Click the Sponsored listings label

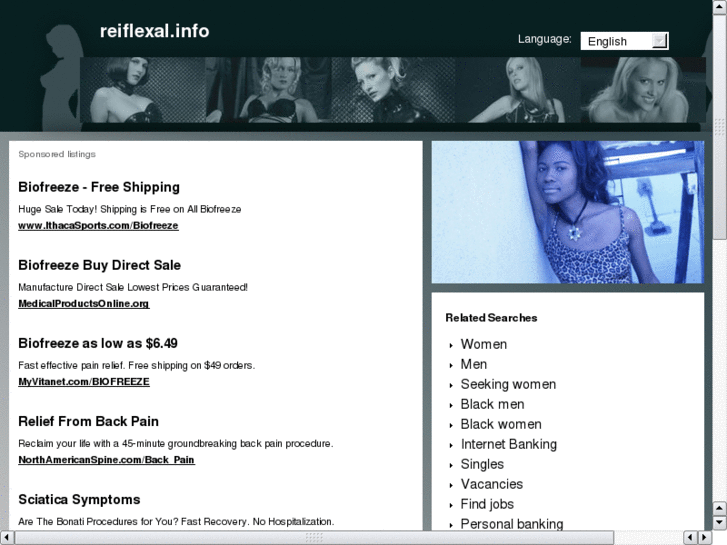(x=57, y=154)
